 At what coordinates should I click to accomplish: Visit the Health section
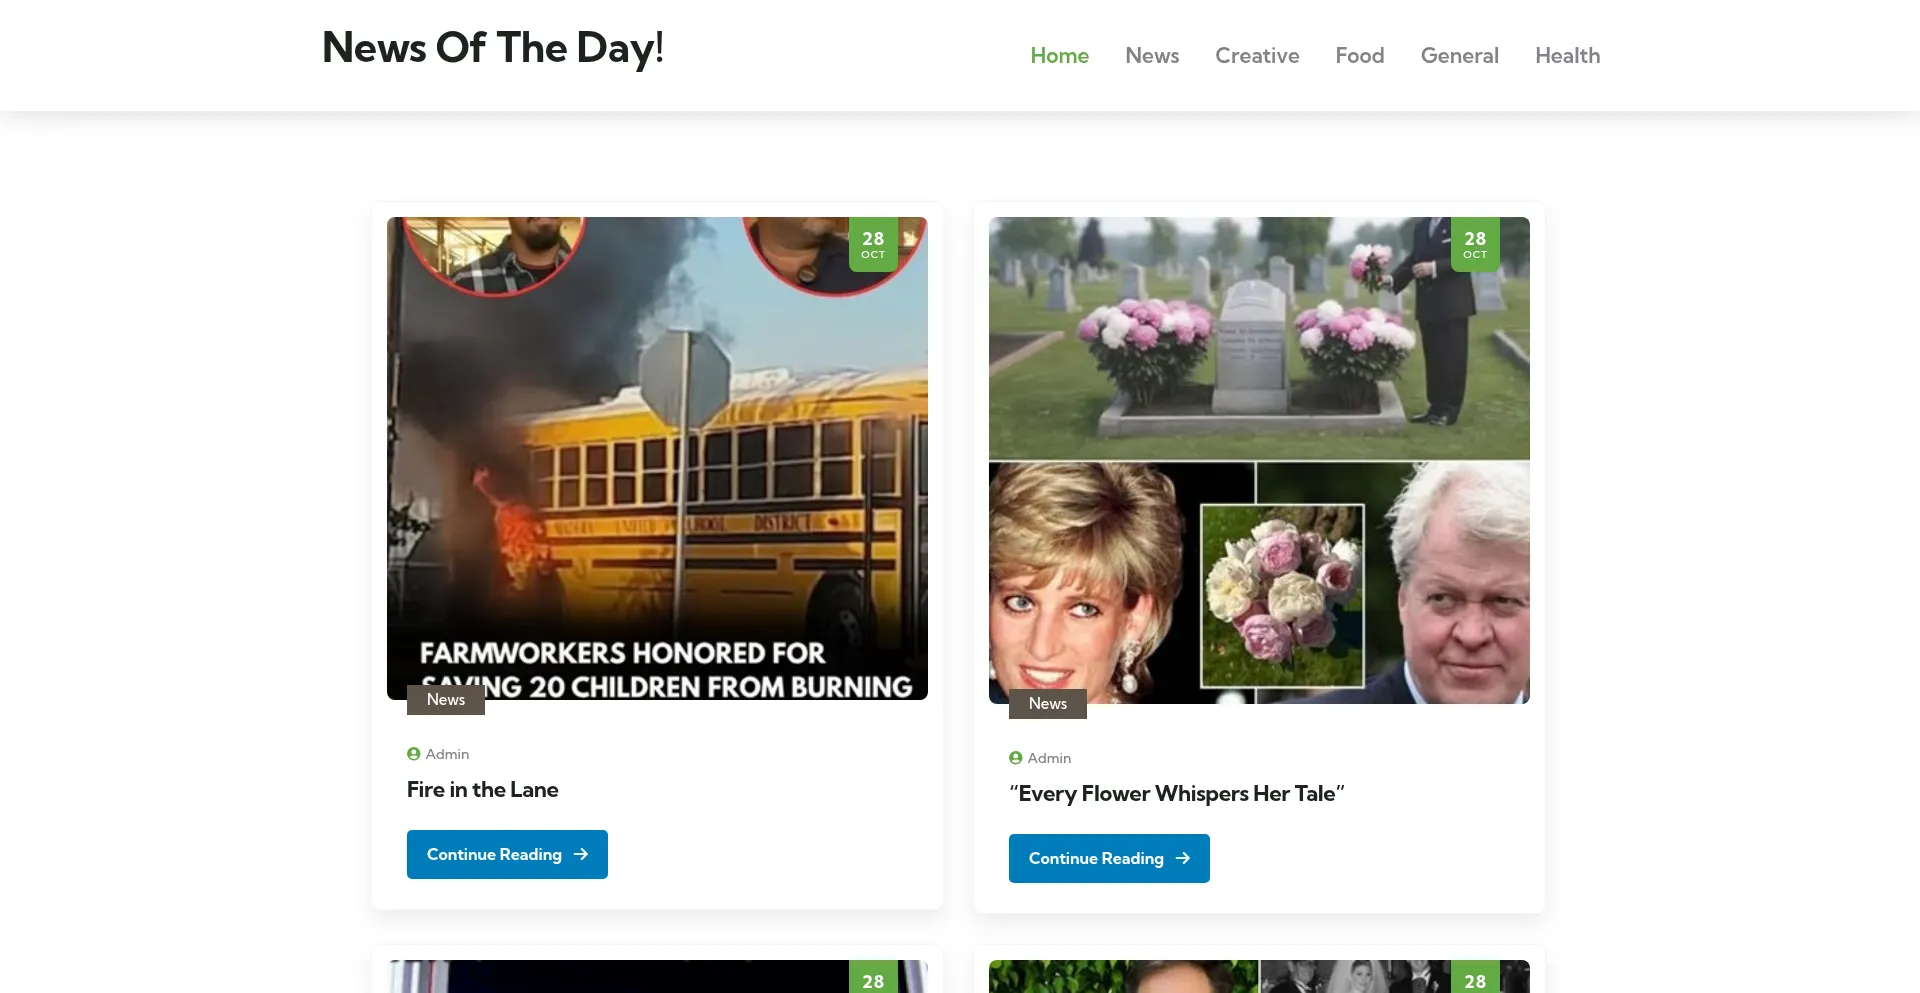[1567, 56]
